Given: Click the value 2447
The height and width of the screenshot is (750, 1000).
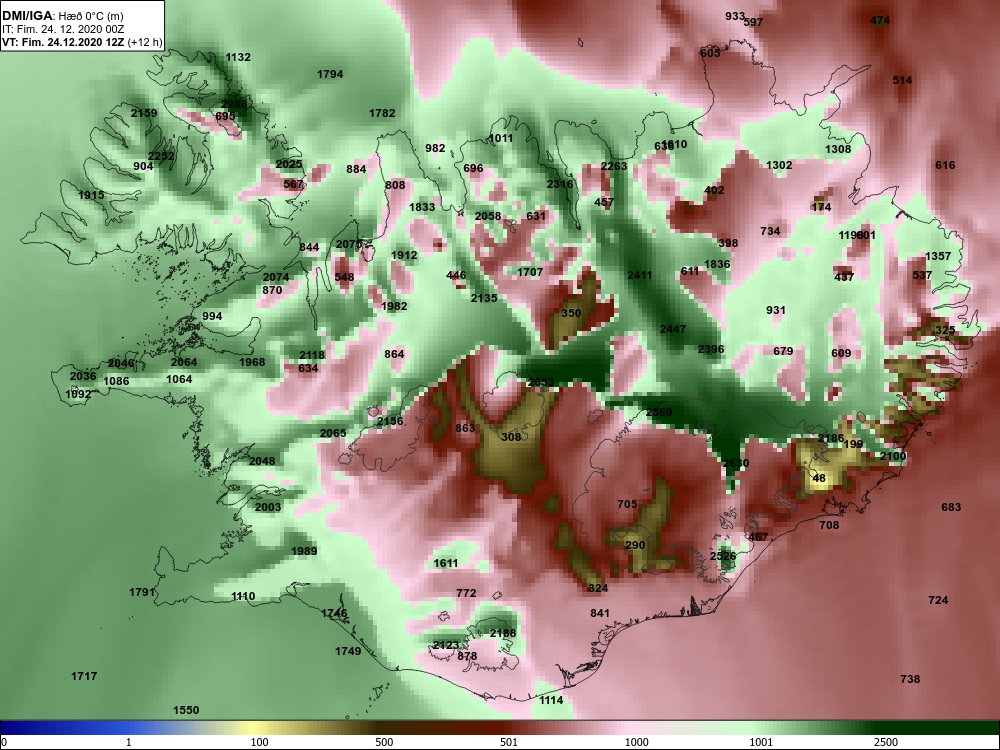Looking at the screenshot, I should click(673, 329).
